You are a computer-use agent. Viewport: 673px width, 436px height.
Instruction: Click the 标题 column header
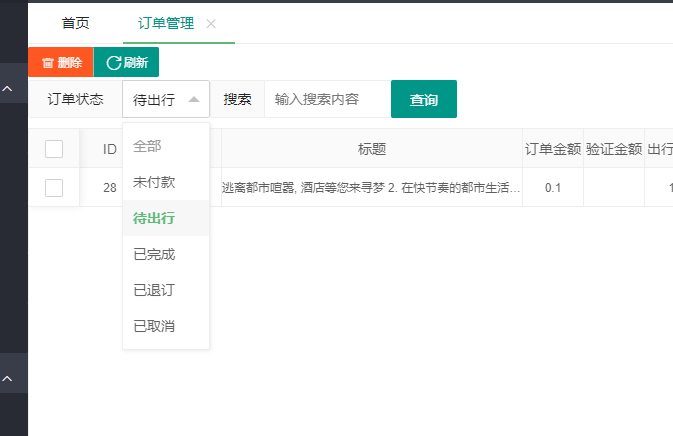click(x=372, y=148)
